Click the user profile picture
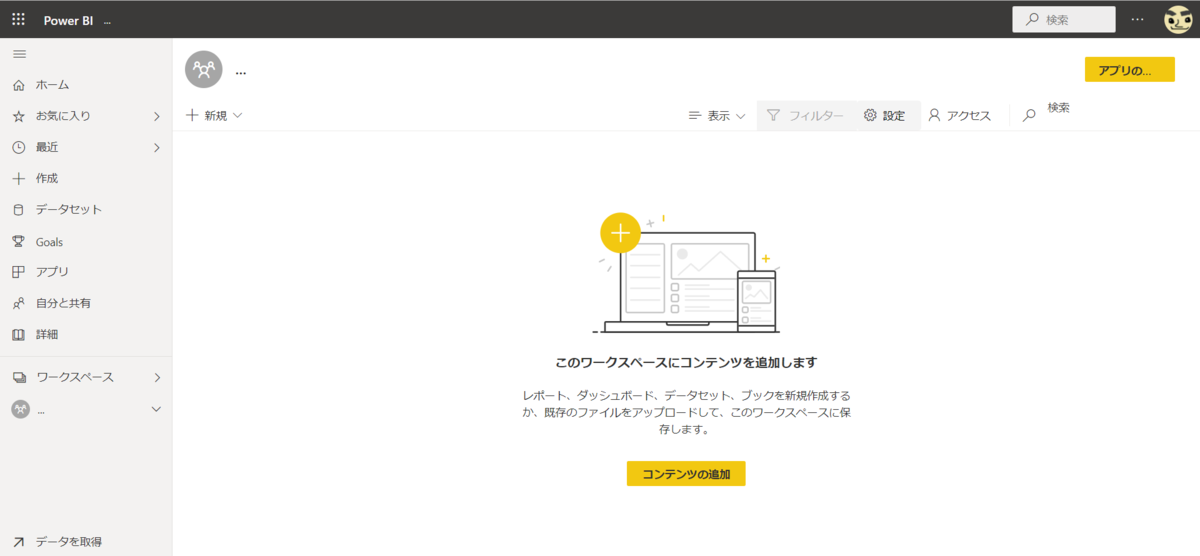1200x556 pixels. click(x=1178, y=19)
